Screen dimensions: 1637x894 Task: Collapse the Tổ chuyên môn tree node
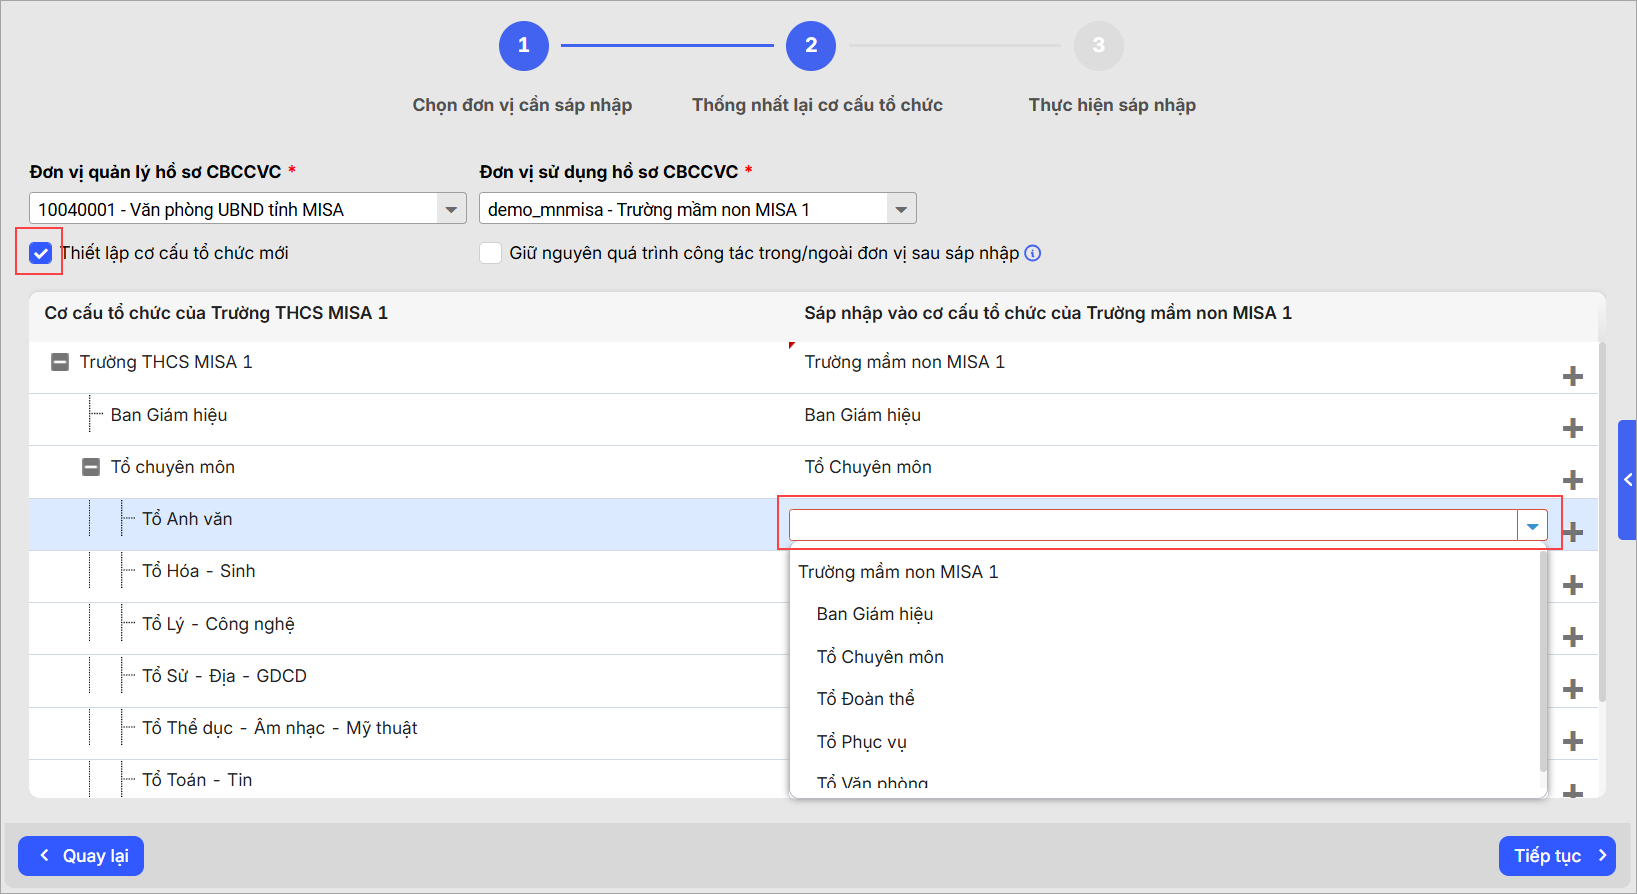(91, 467)
